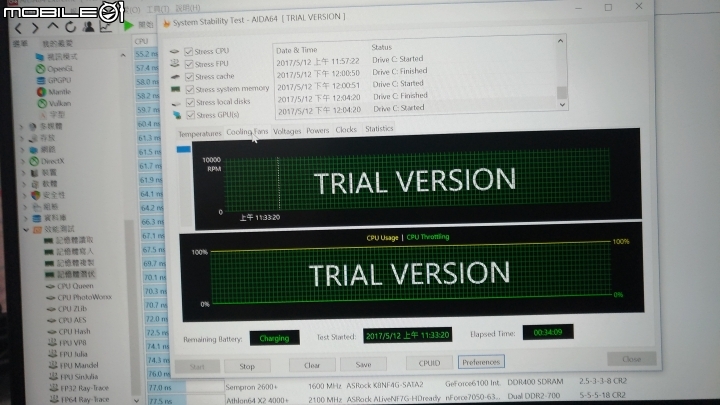Open CPU PhotoWorxx benchmark in tree
The image size is (720, 405).
[79, 298]
